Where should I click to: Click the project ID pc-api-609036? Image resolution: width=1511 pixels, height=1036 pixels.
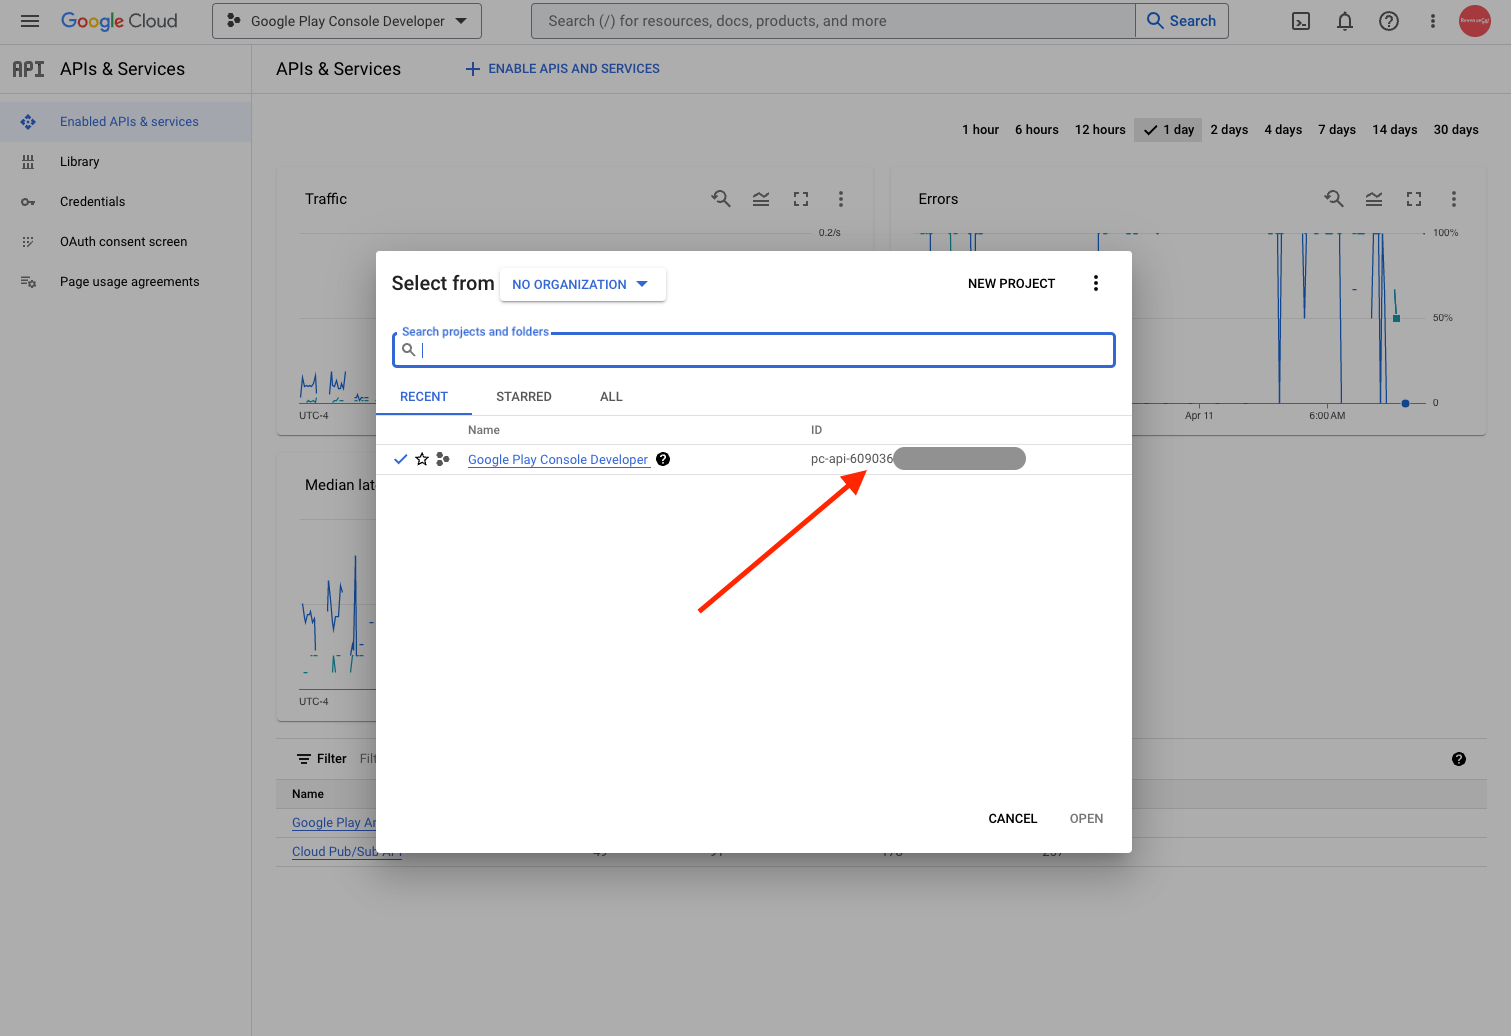[x=852, y=459]
